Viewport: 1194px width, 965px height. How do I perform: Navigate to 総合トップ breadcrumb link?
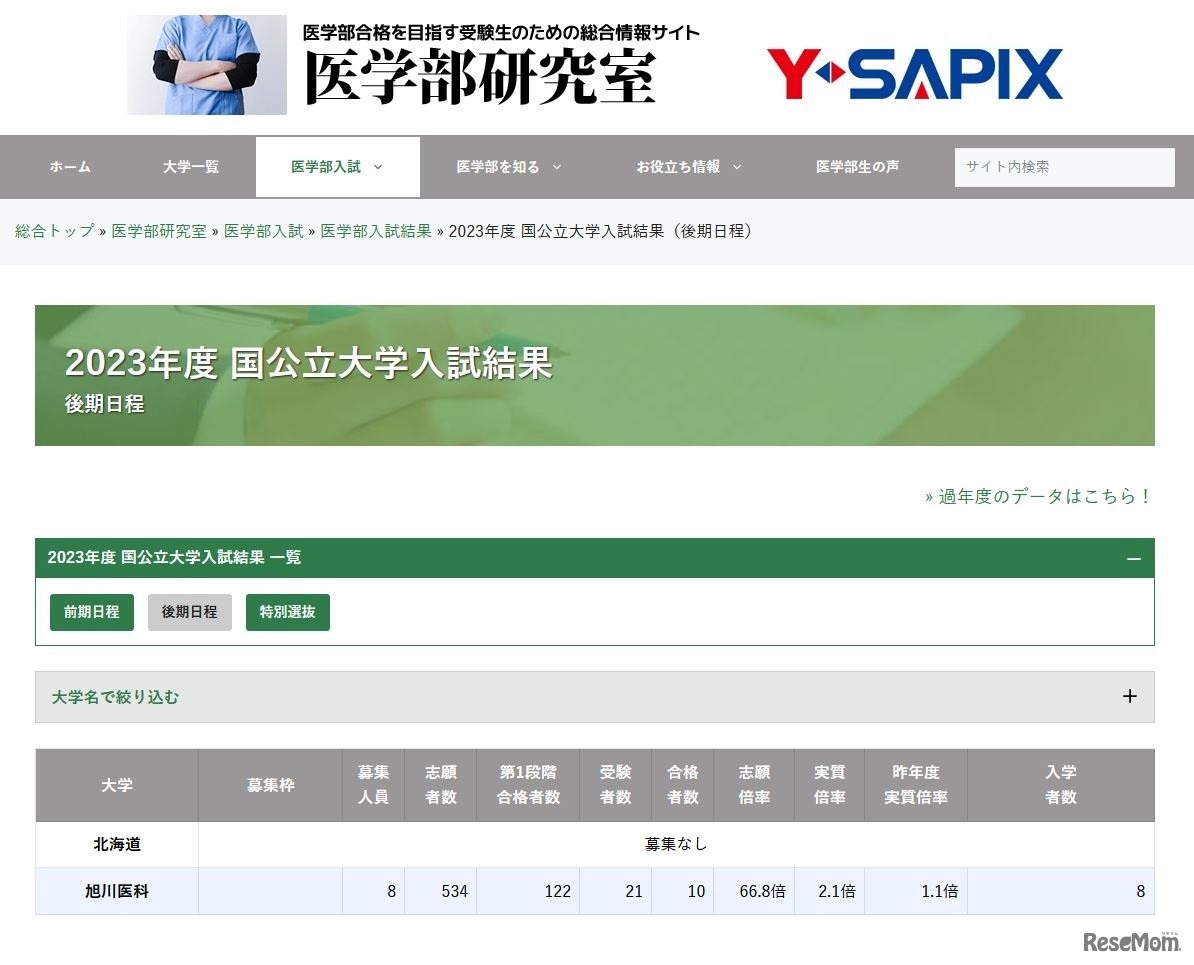point(54,231)
